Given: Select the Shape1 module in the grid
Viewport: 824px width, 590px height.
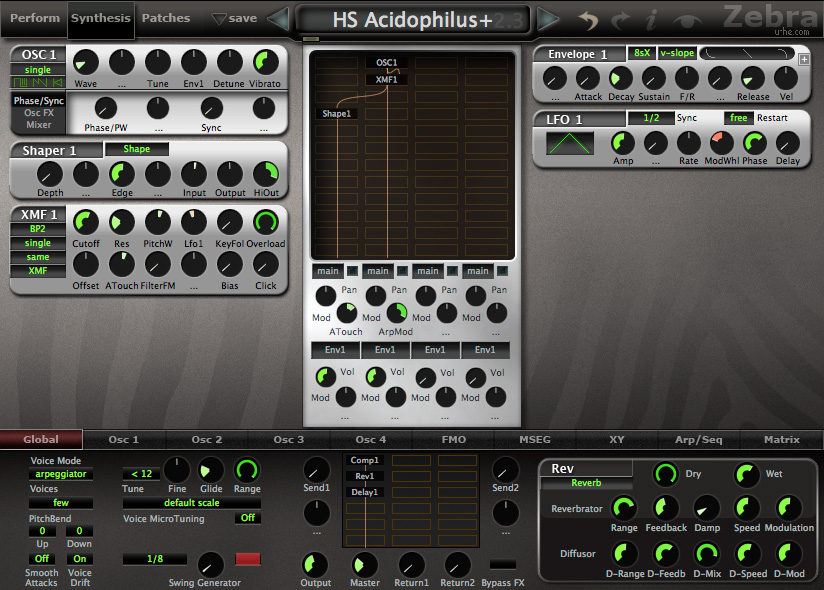Looking at the screenshot, I should 336,113.
